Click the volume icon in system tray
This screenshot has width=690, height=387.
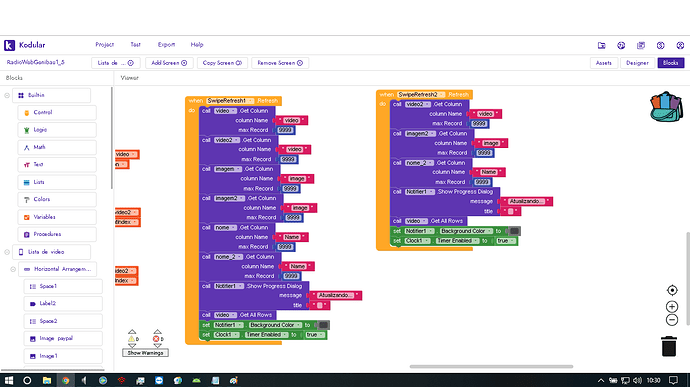[x=637, y=380]
